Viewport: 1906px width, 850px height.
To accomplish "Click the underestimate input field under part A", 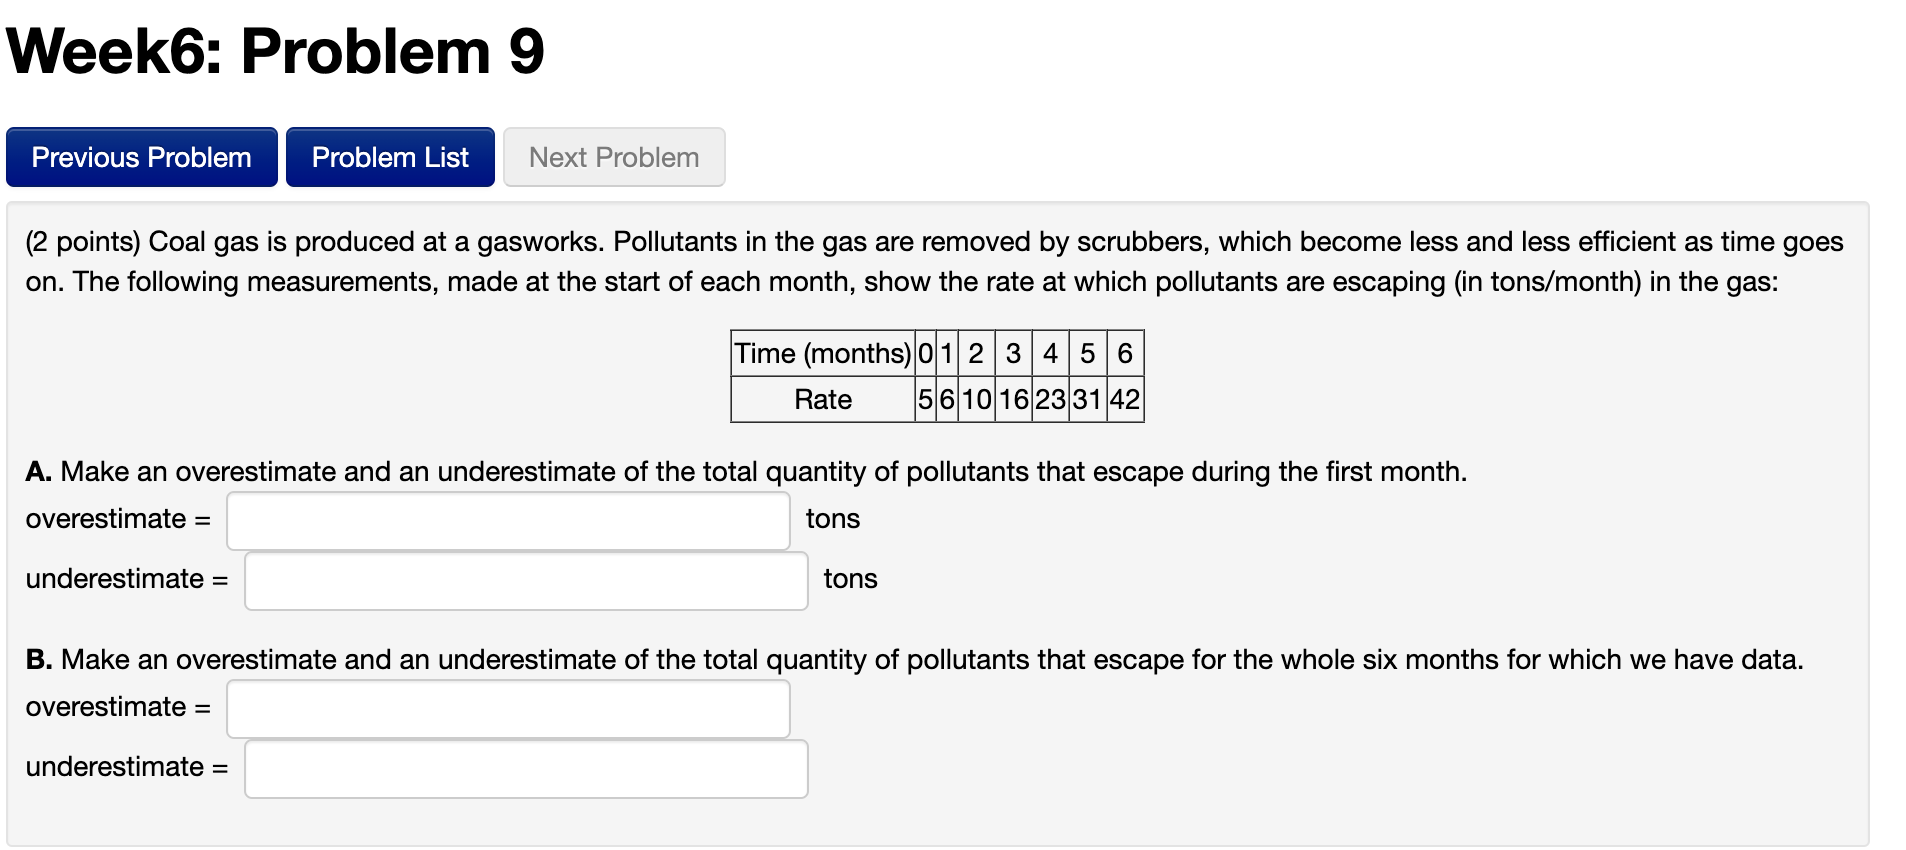I will [525, 580].
